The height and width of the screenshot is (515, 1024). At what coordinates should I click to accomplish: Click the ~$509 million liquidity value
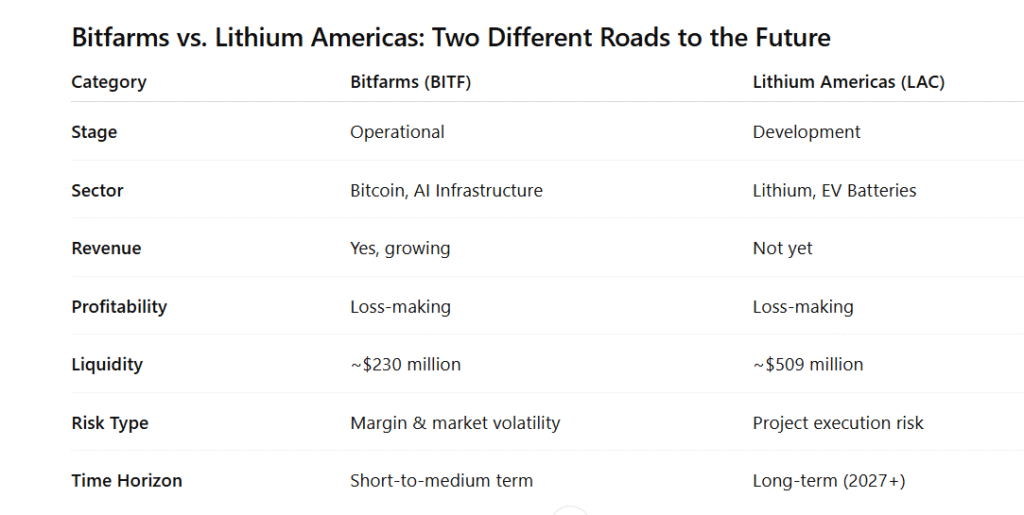[x=807, y=364]
